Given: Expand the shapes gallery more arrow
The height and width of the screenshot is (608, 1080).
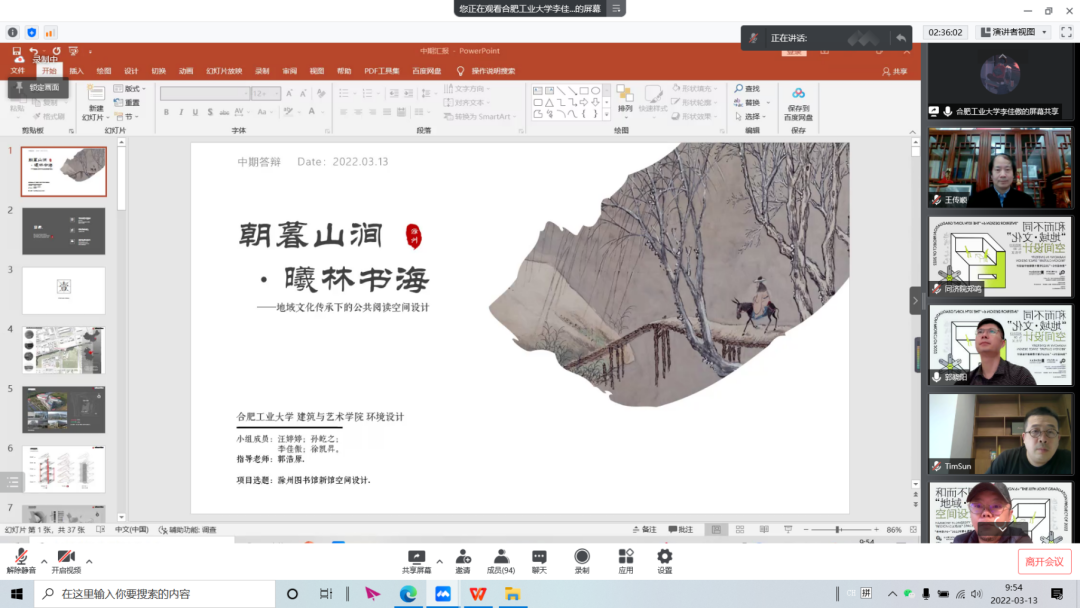Looking at the screenshot, I should click(606, 114).
